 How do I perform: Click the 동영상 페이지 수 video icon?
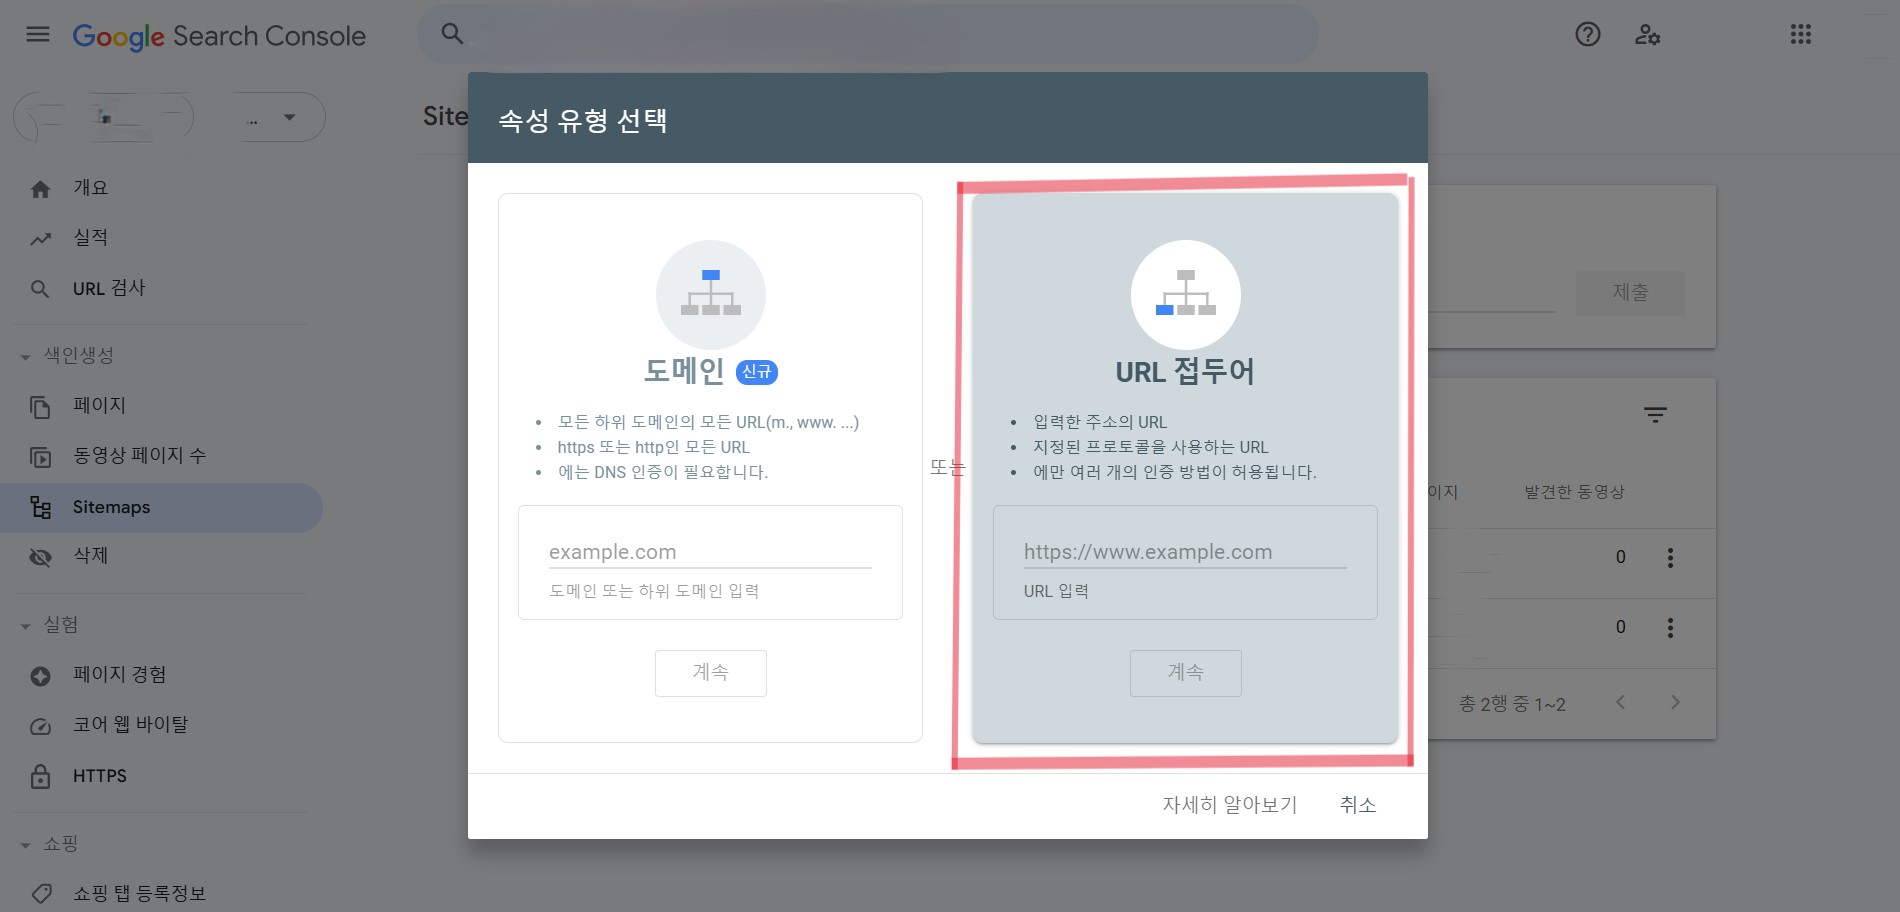[x=40, y=457]
